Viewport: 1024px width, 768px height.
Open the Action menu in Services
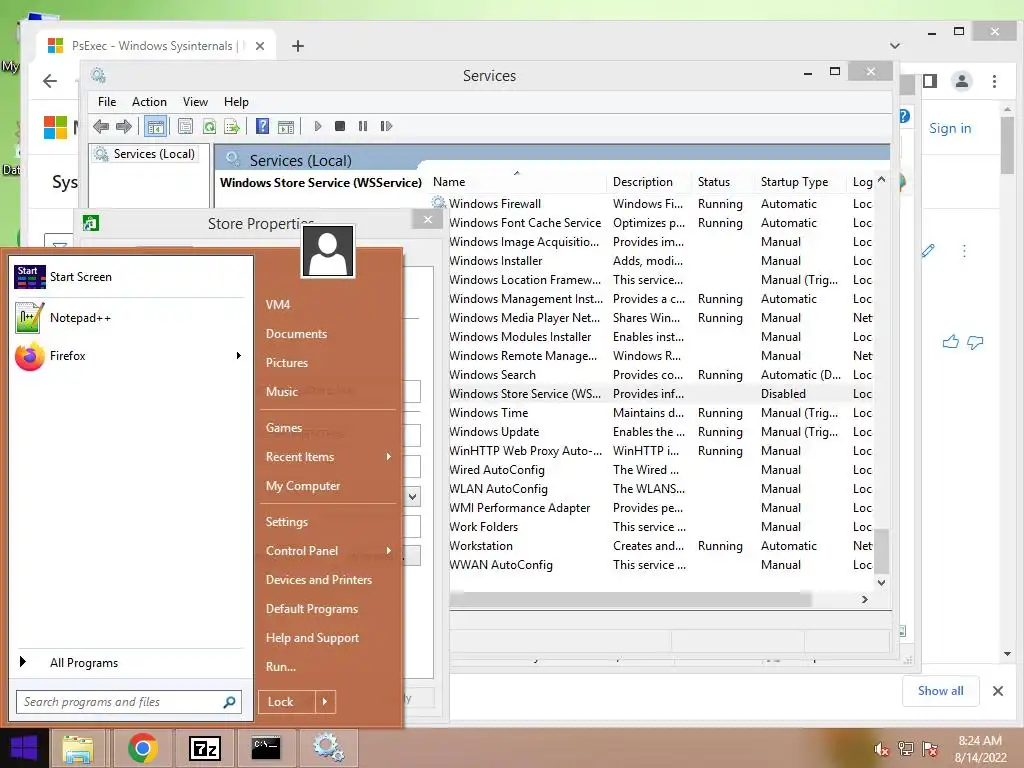click(x=149, y=102)
